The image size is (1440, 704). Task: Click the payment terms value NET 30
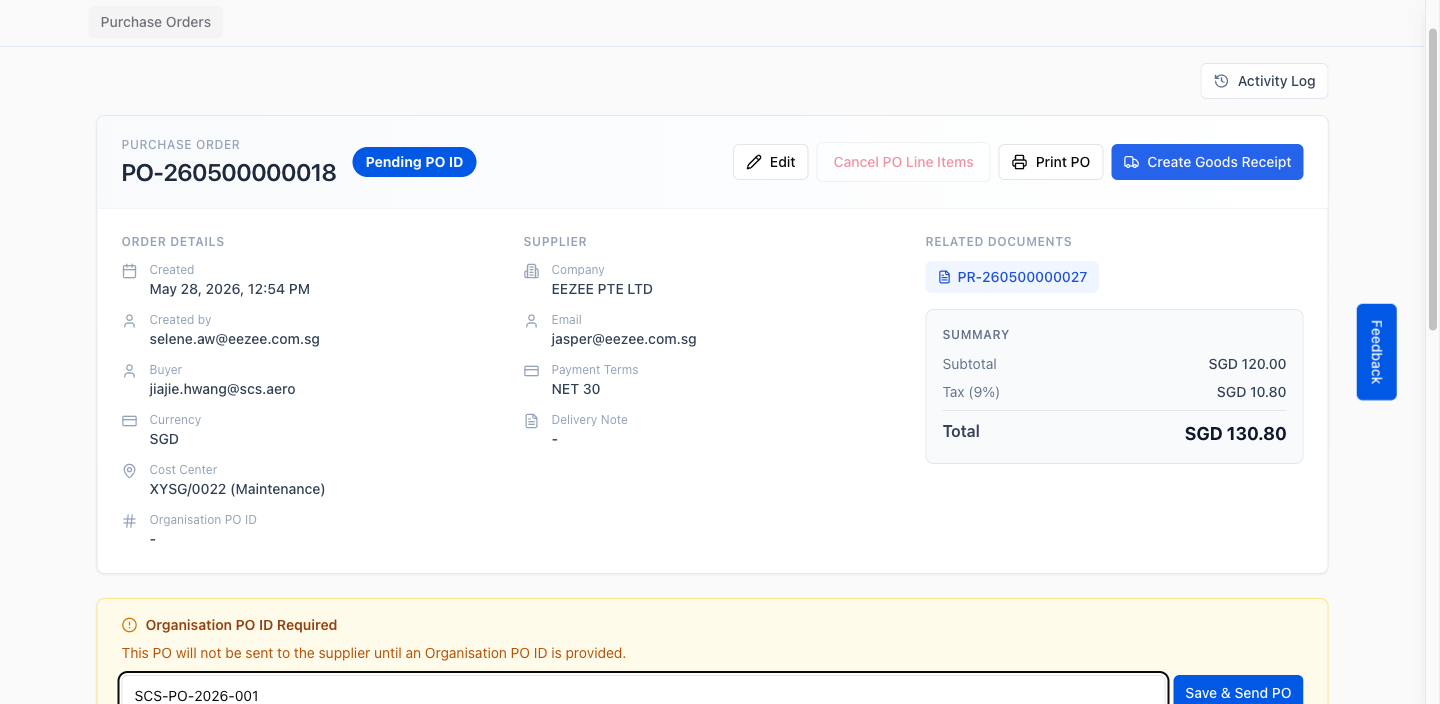(576, 389)
